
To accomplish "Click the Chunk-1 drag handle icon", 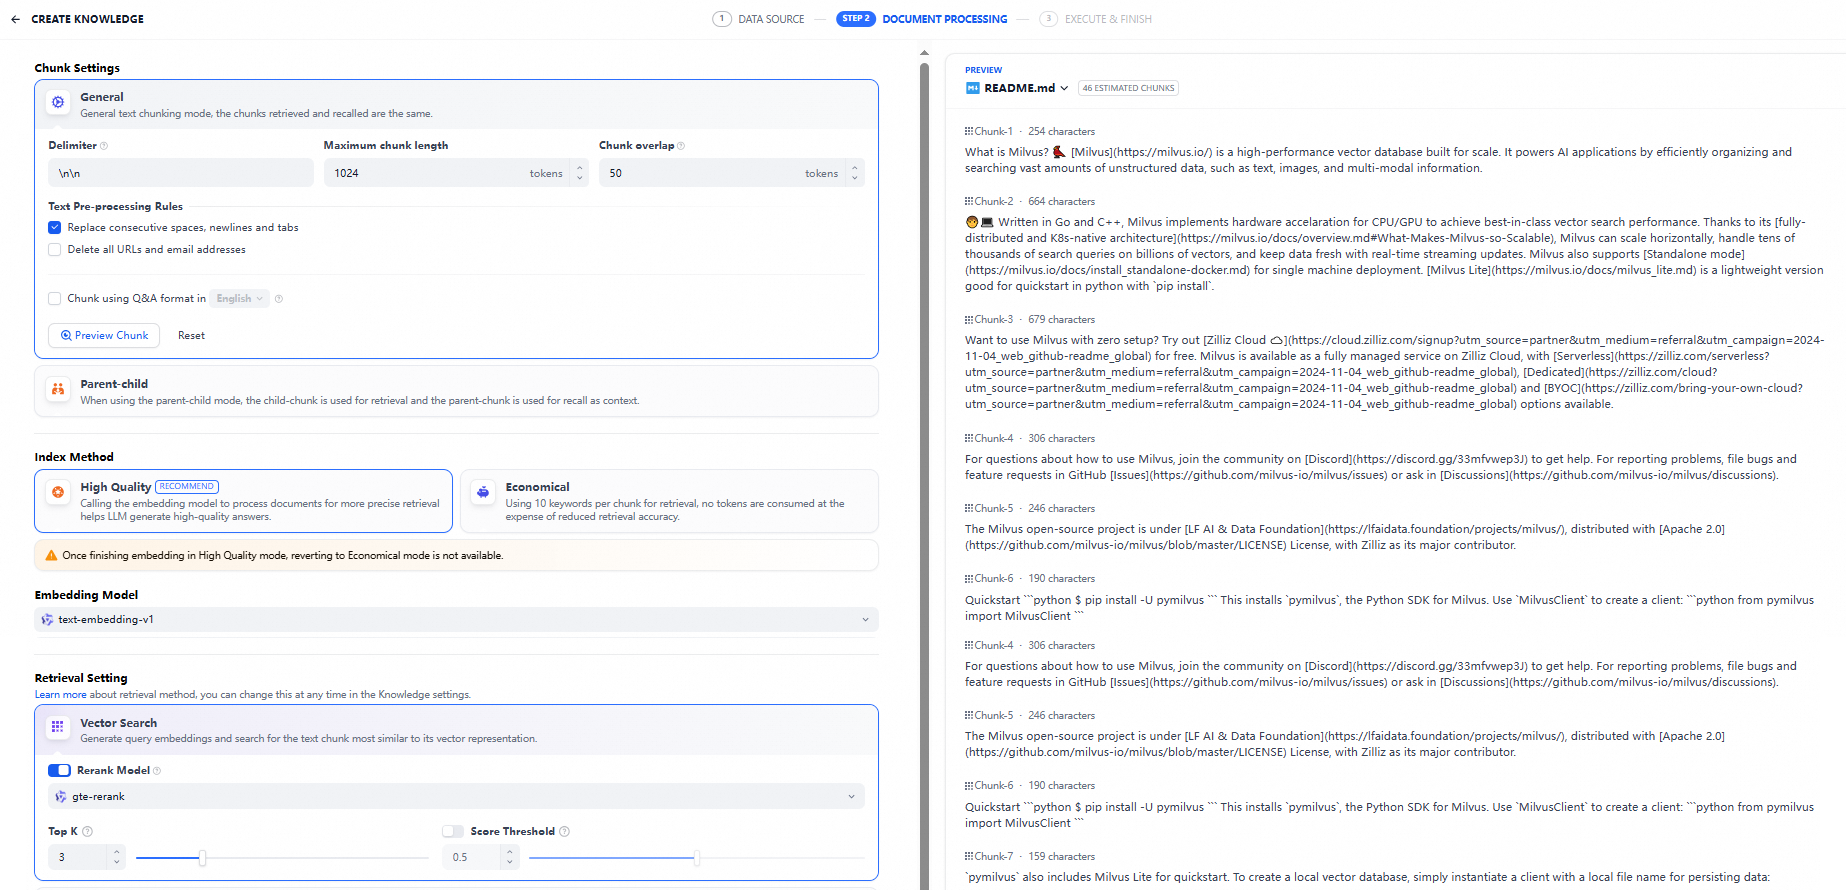I will (x=969, y=131).
